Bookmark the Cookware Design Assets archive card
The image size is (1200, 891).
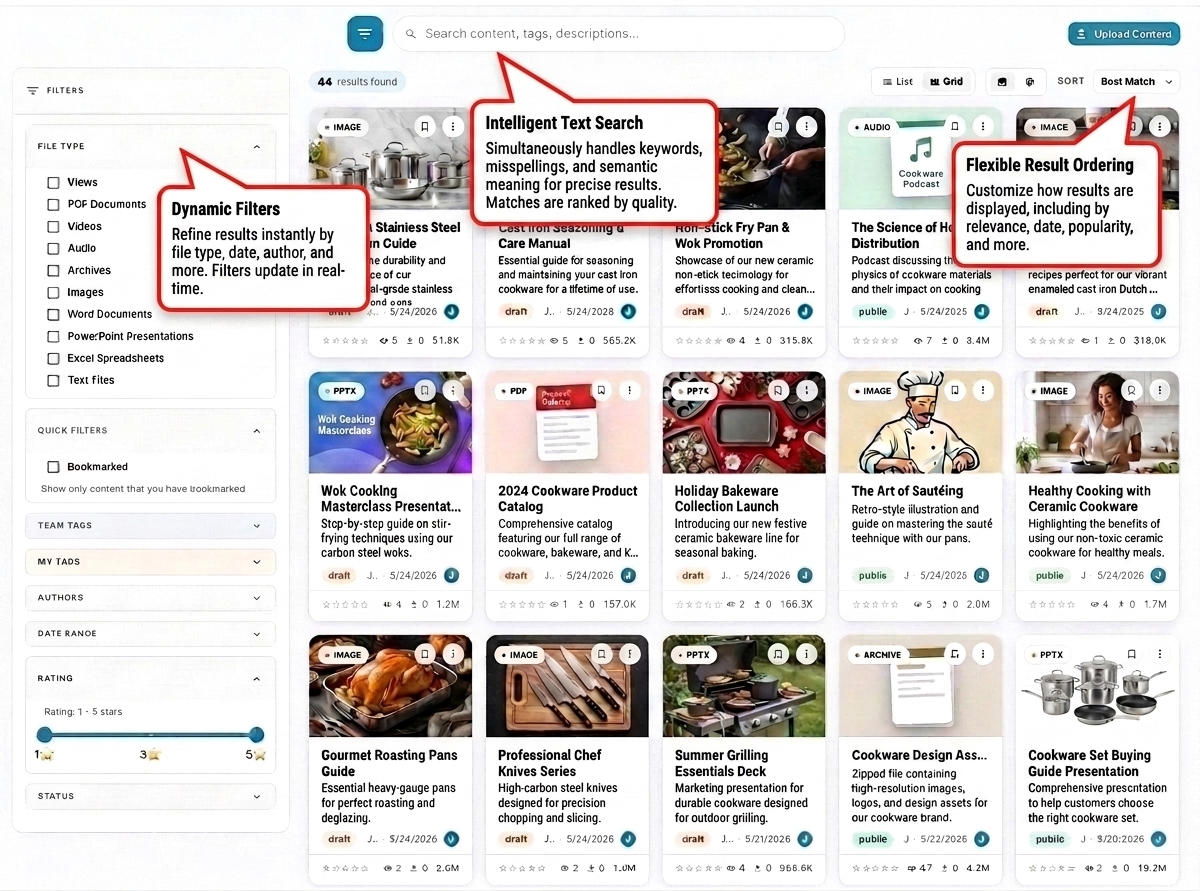pyautogui.click(x=955, y=655)
